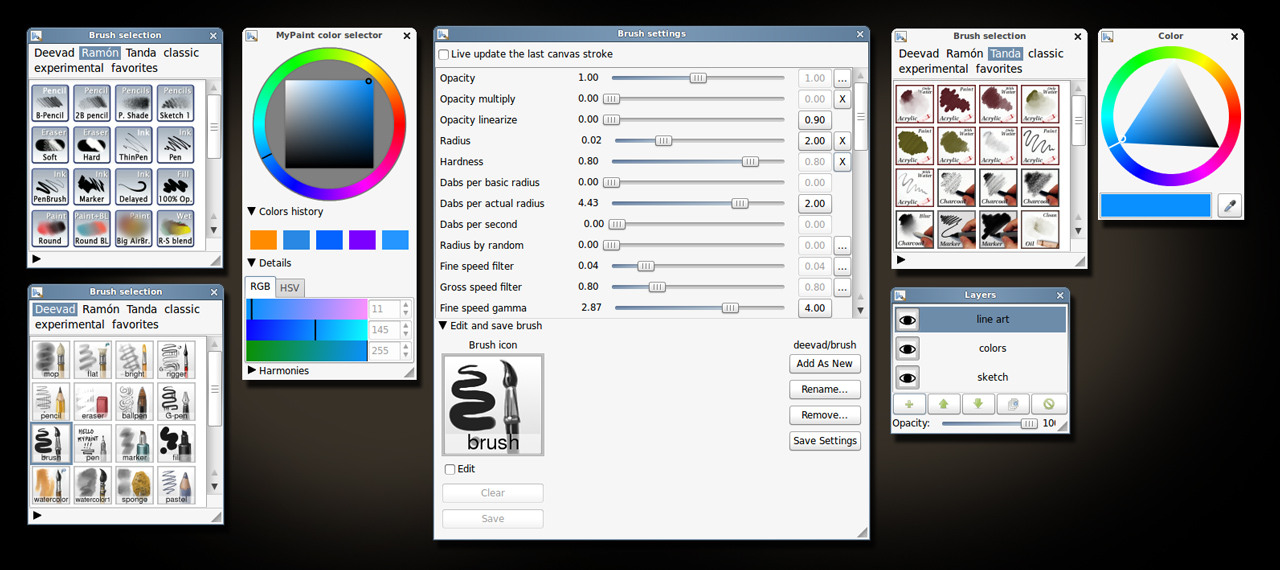1280x570 pixels.
Task: Select the 2B pencil brush
Action: point(92,103)
